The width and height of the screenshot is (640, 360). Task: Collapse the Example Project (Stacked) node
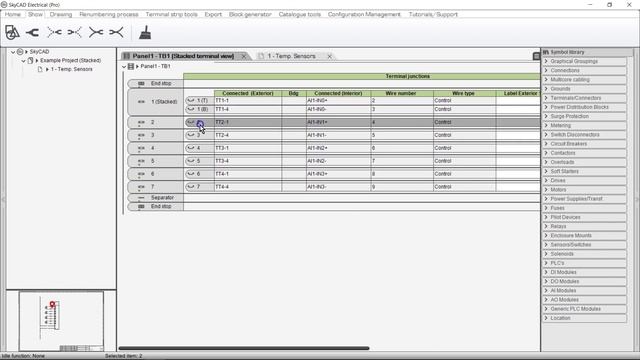tap(23, 61)
